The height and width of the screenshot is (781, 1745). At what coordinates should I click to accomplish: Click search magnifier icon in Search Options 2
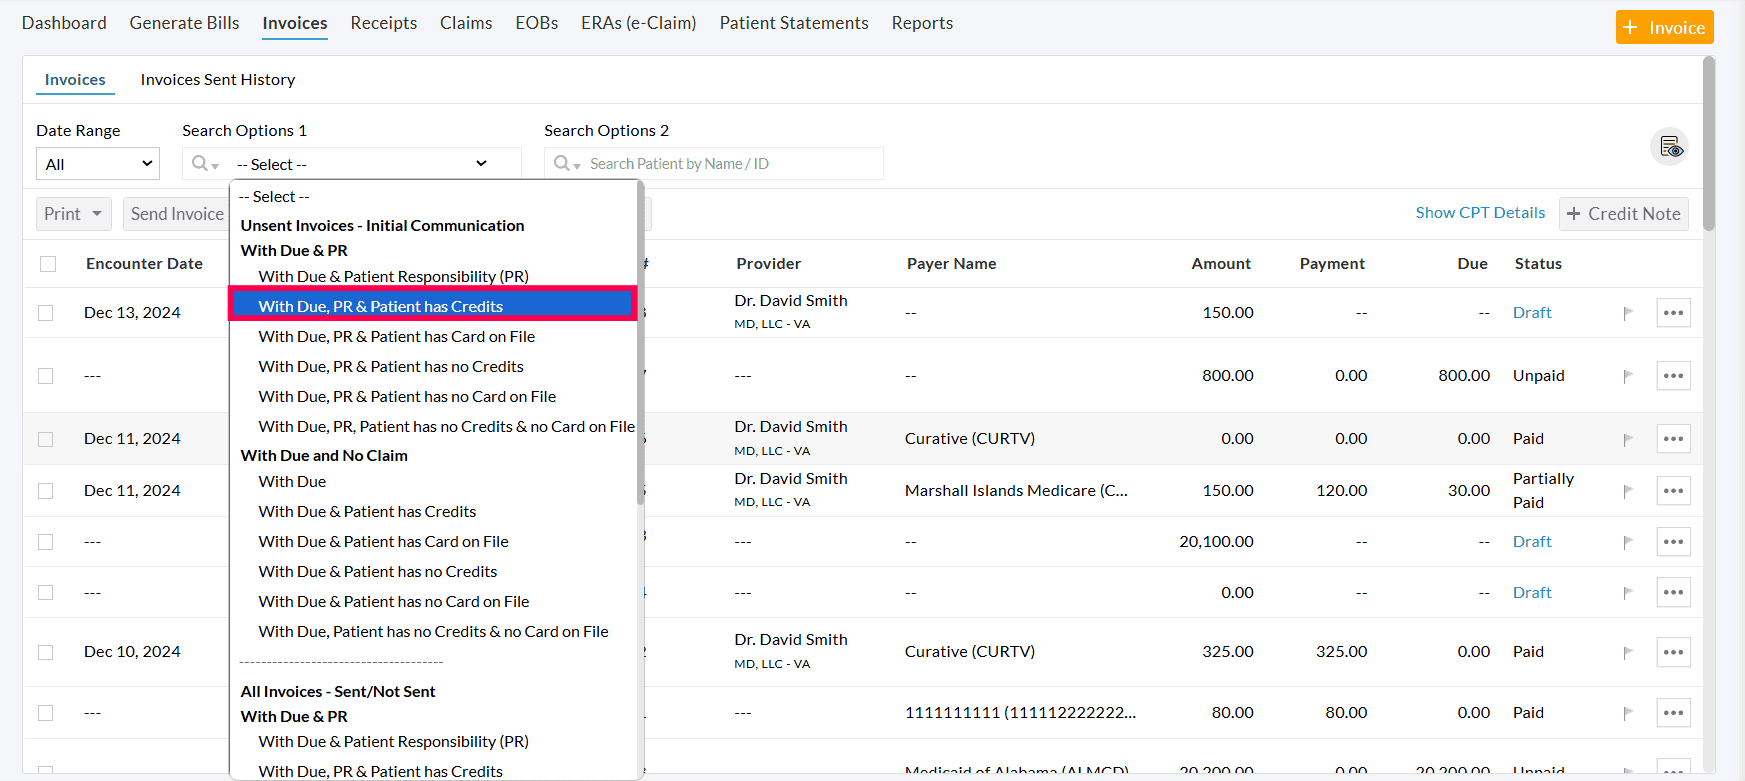(x=562, y=163)
